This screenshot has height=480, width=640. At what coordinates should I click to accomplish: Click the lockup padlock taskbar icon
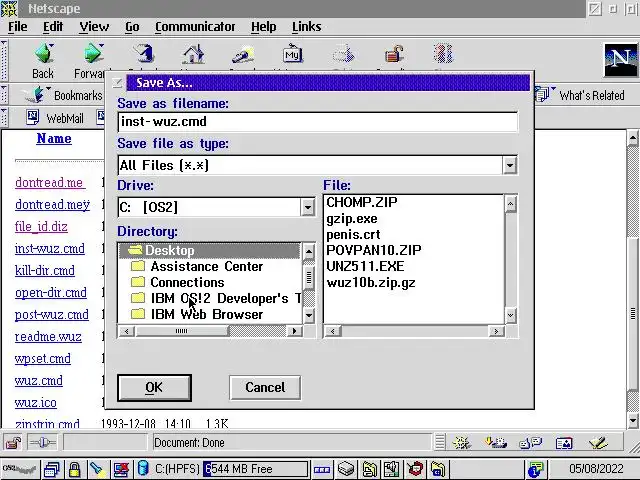point(74,469)
